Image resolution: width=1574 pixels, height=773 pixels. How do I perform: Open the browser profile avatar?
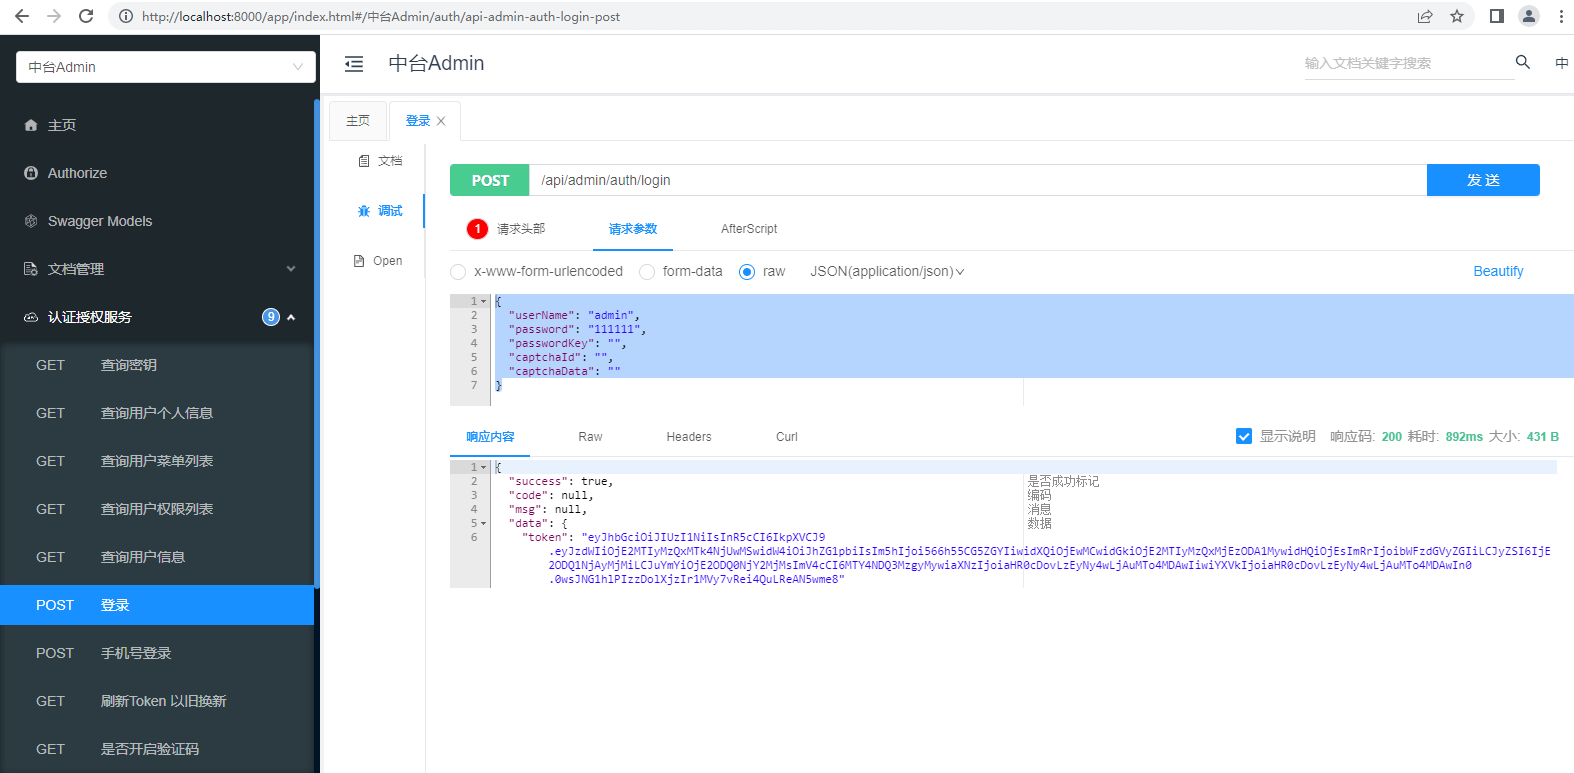click(x=1529, y=16)
